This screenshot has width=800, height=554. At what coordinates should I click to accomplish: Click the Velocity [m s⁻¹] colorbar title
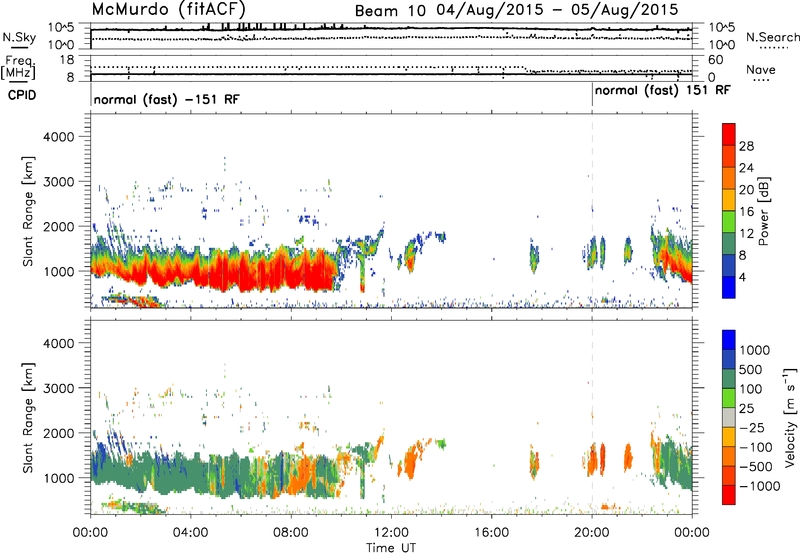[x=790, y=417]
